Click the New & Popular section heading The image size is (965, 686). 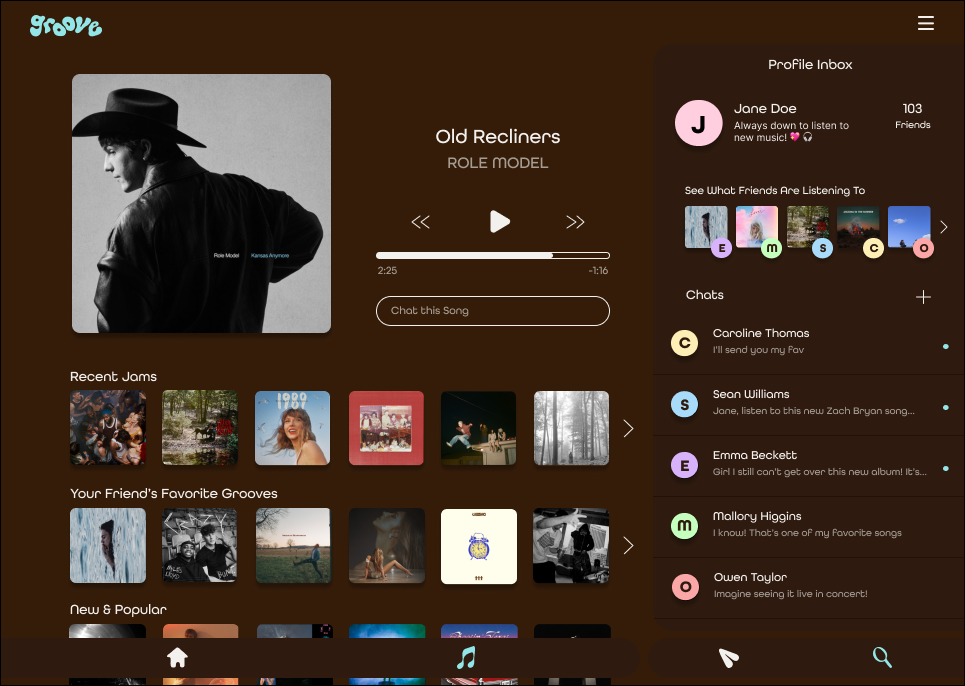pyautogui.click(x=118, y=610)
